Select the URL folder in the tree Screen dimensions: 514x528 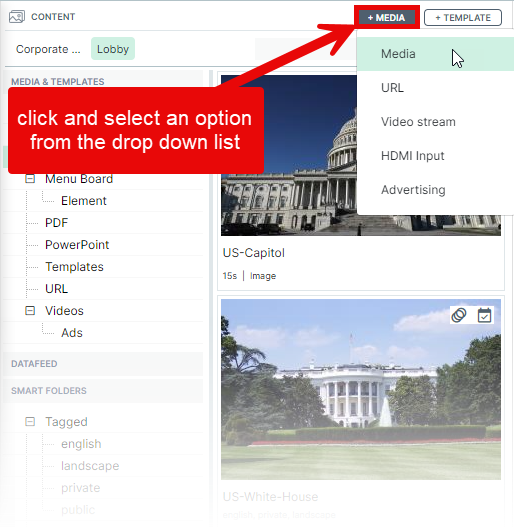pos(57,289)
